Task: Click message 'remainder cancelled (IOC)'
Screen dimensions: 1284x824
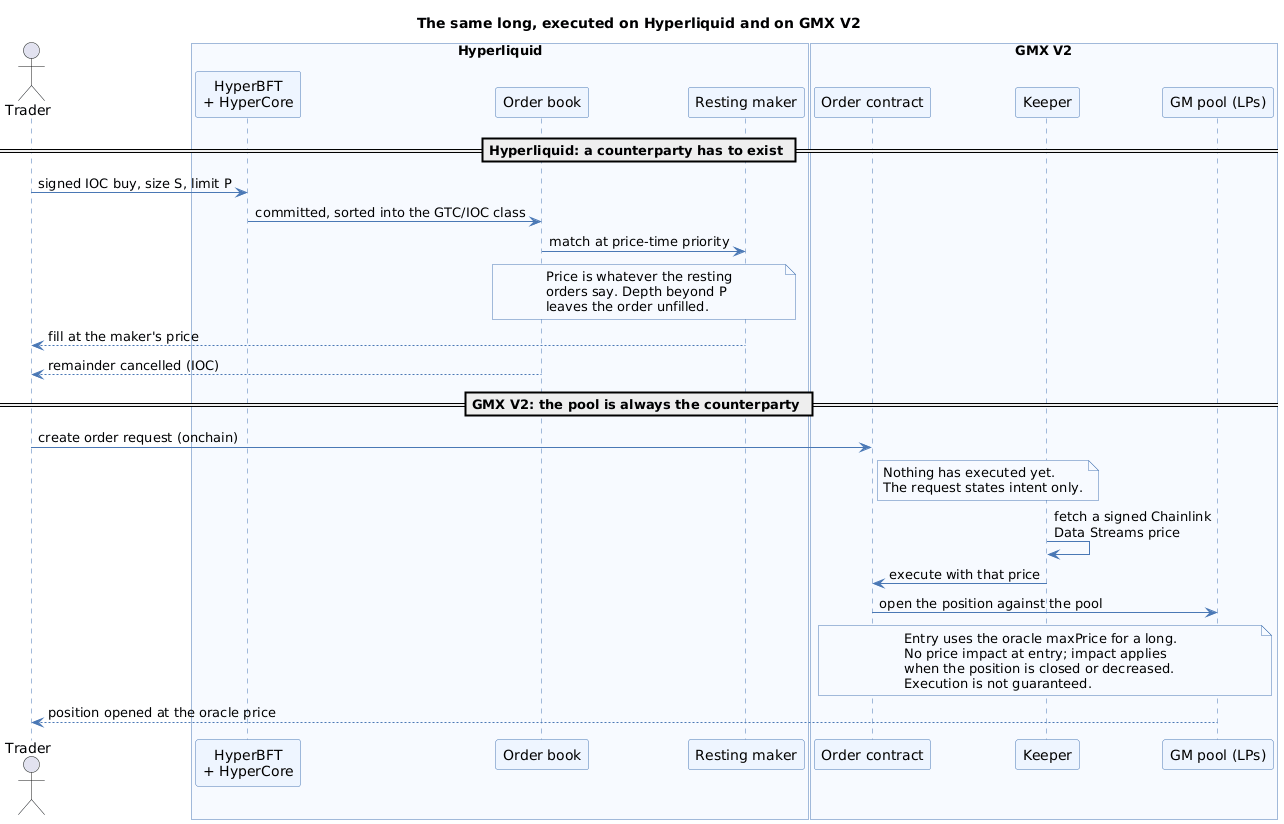Action: 133,366
